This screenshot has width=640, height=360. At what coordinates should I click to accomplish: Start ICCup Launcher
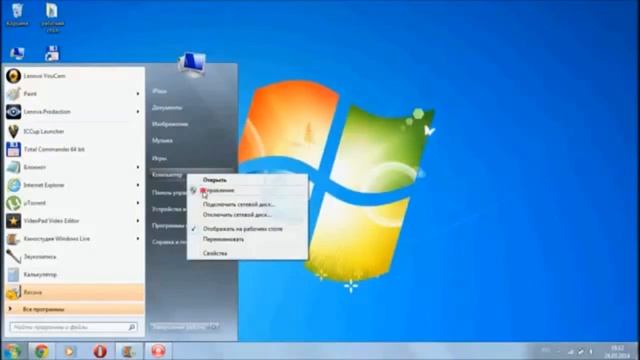(x=74, y=131)
